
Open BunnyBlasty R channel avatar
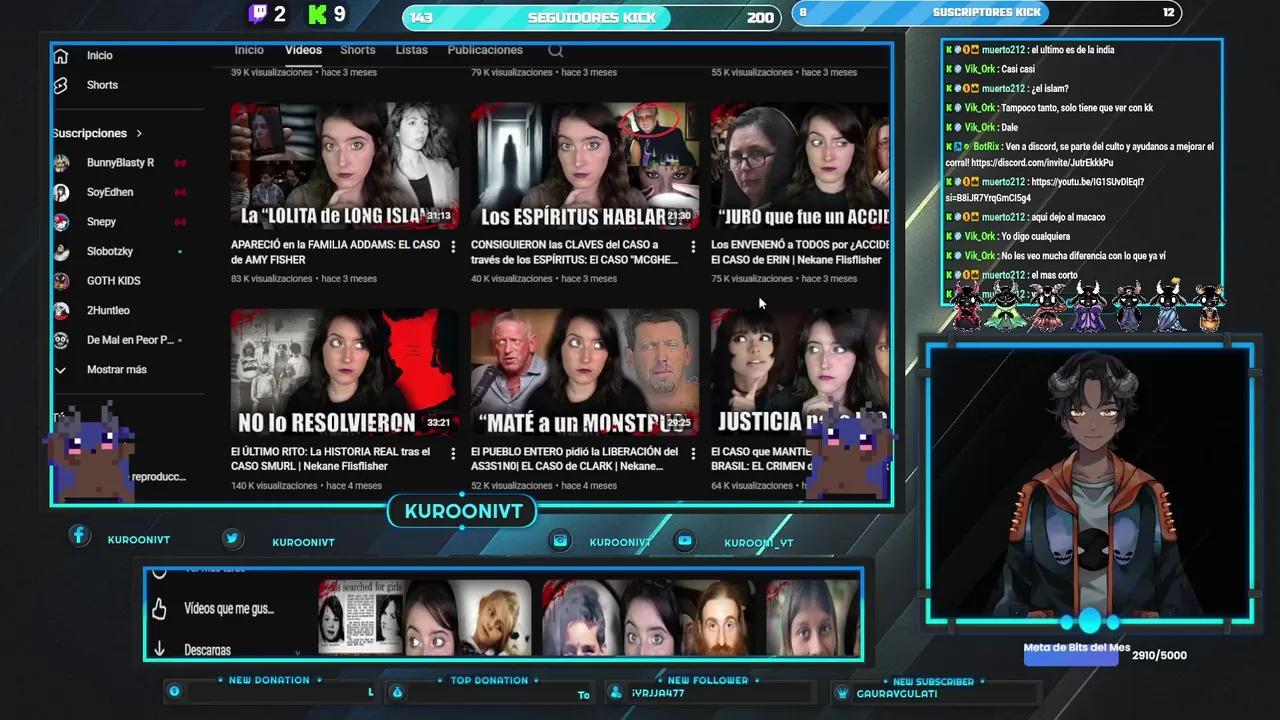tap(62, 162)
